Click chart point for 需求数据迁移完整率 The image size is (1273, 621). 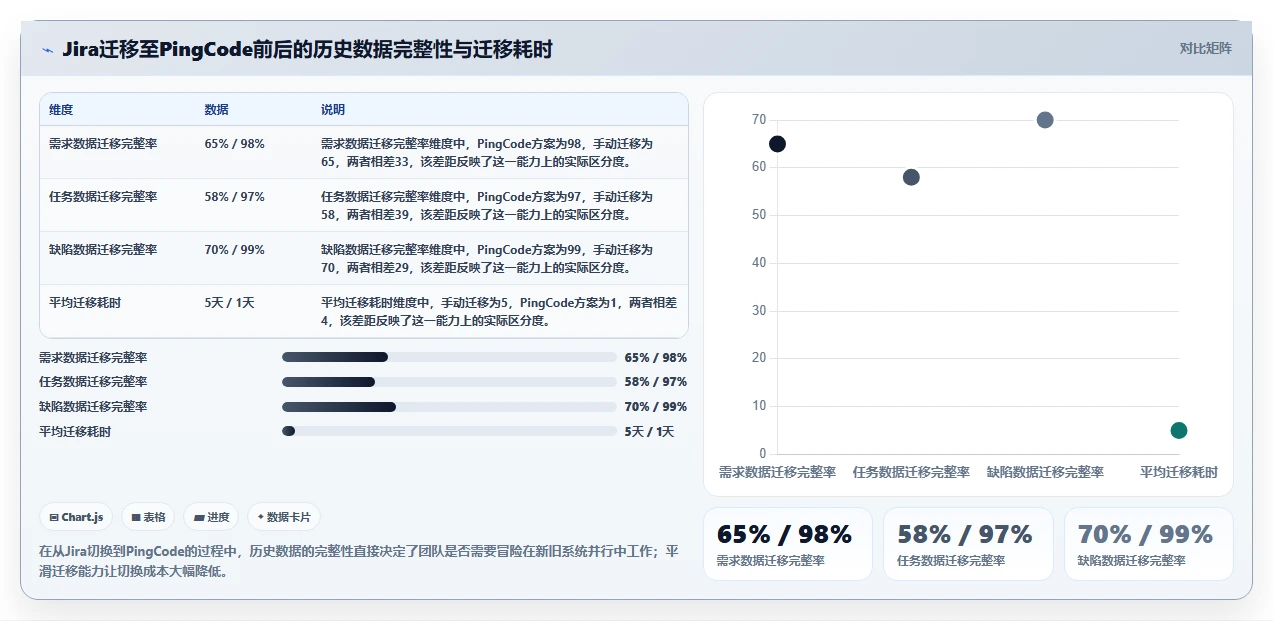[777, 144]
